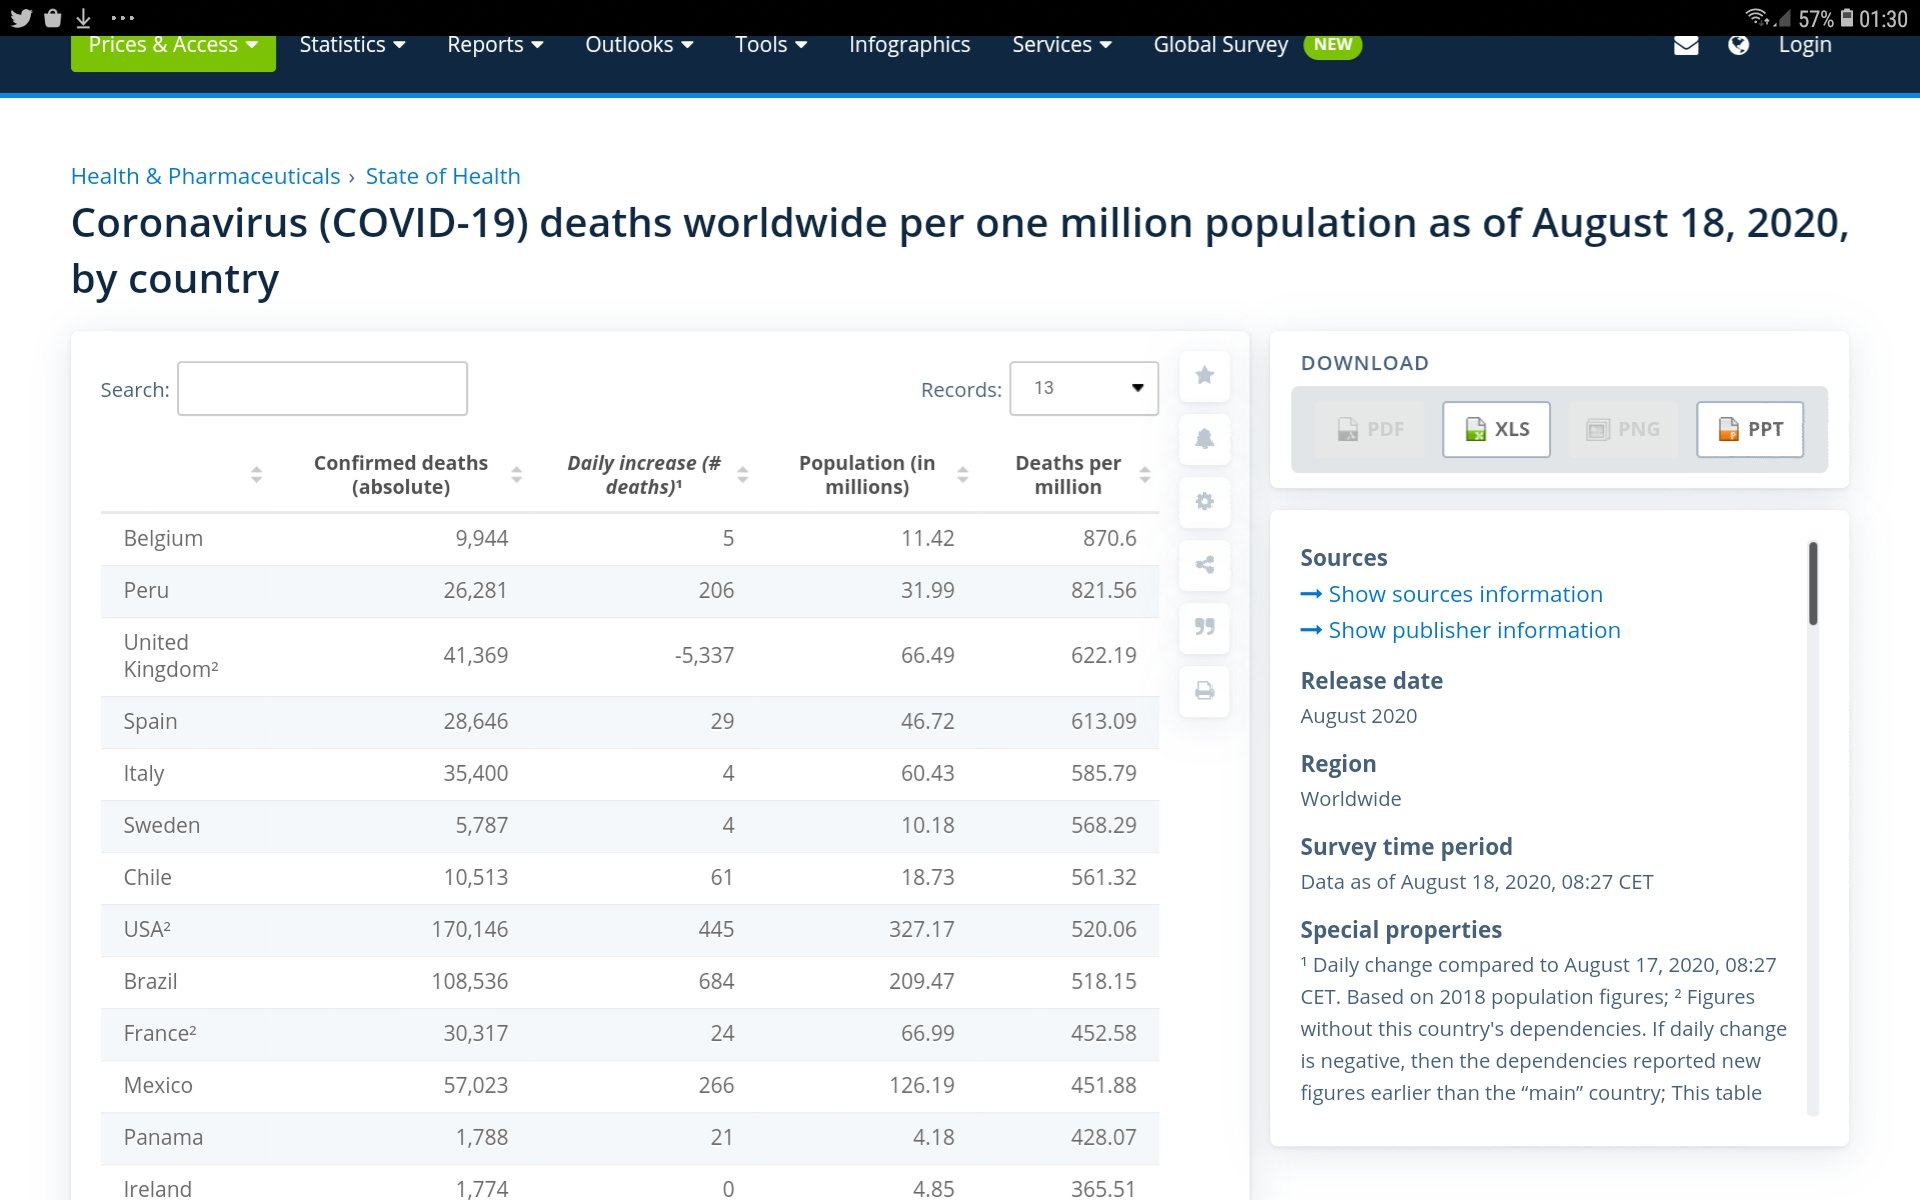Click the disabled PDF download button
Screen dimensions: 1920x1200
pyautogui.click(x=1369, y=429)
